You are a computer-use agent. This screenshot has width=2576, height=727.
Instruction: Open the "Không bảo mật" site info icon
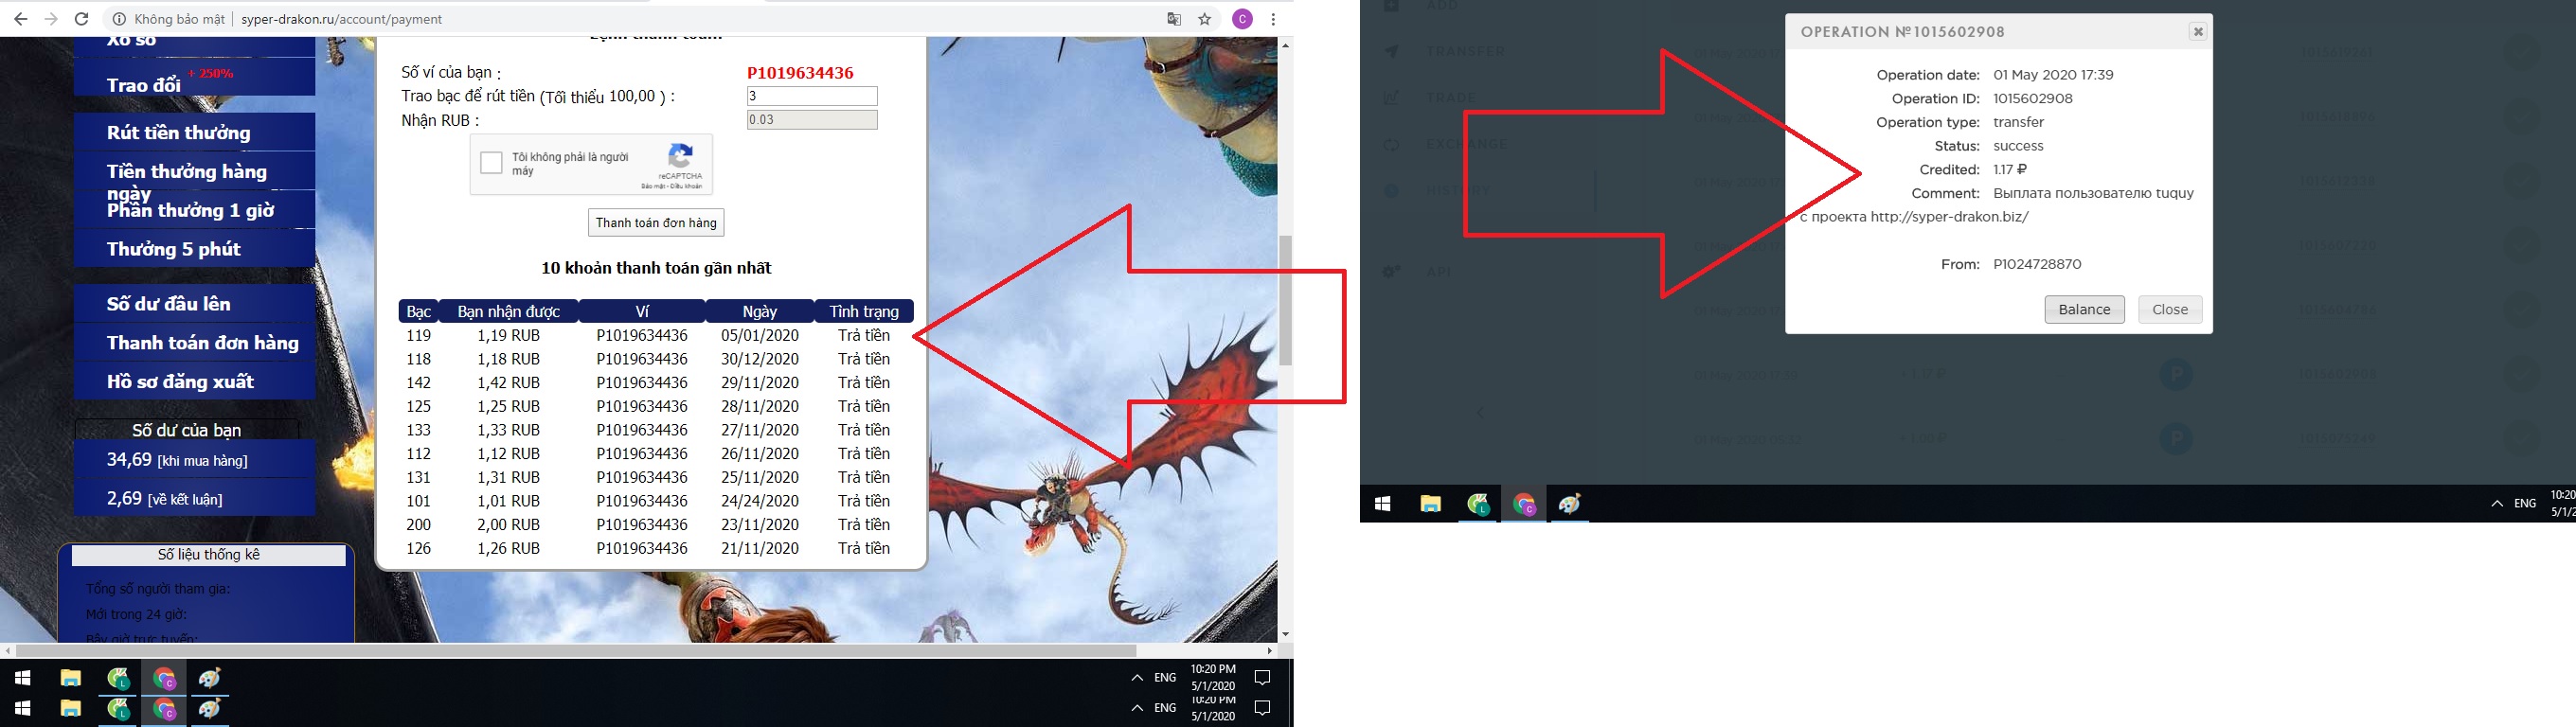119,19
